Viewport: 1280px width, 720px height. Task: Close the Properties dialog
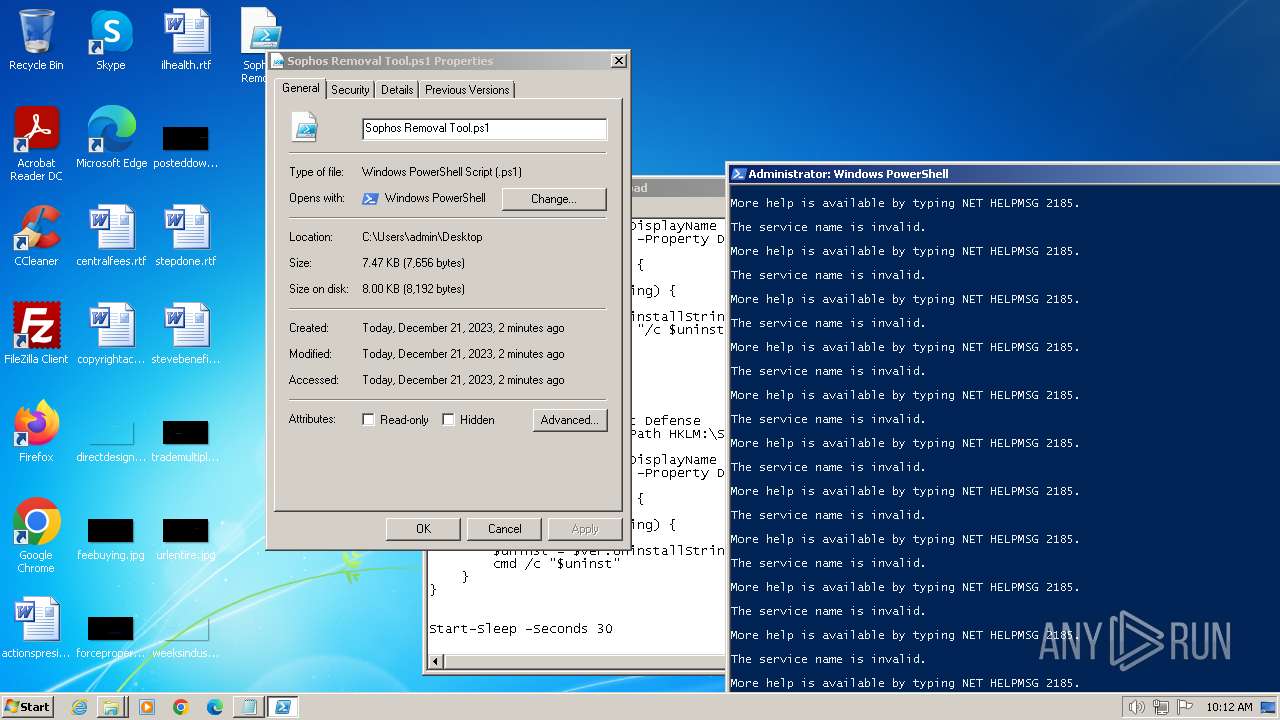(x=618, y=61)
